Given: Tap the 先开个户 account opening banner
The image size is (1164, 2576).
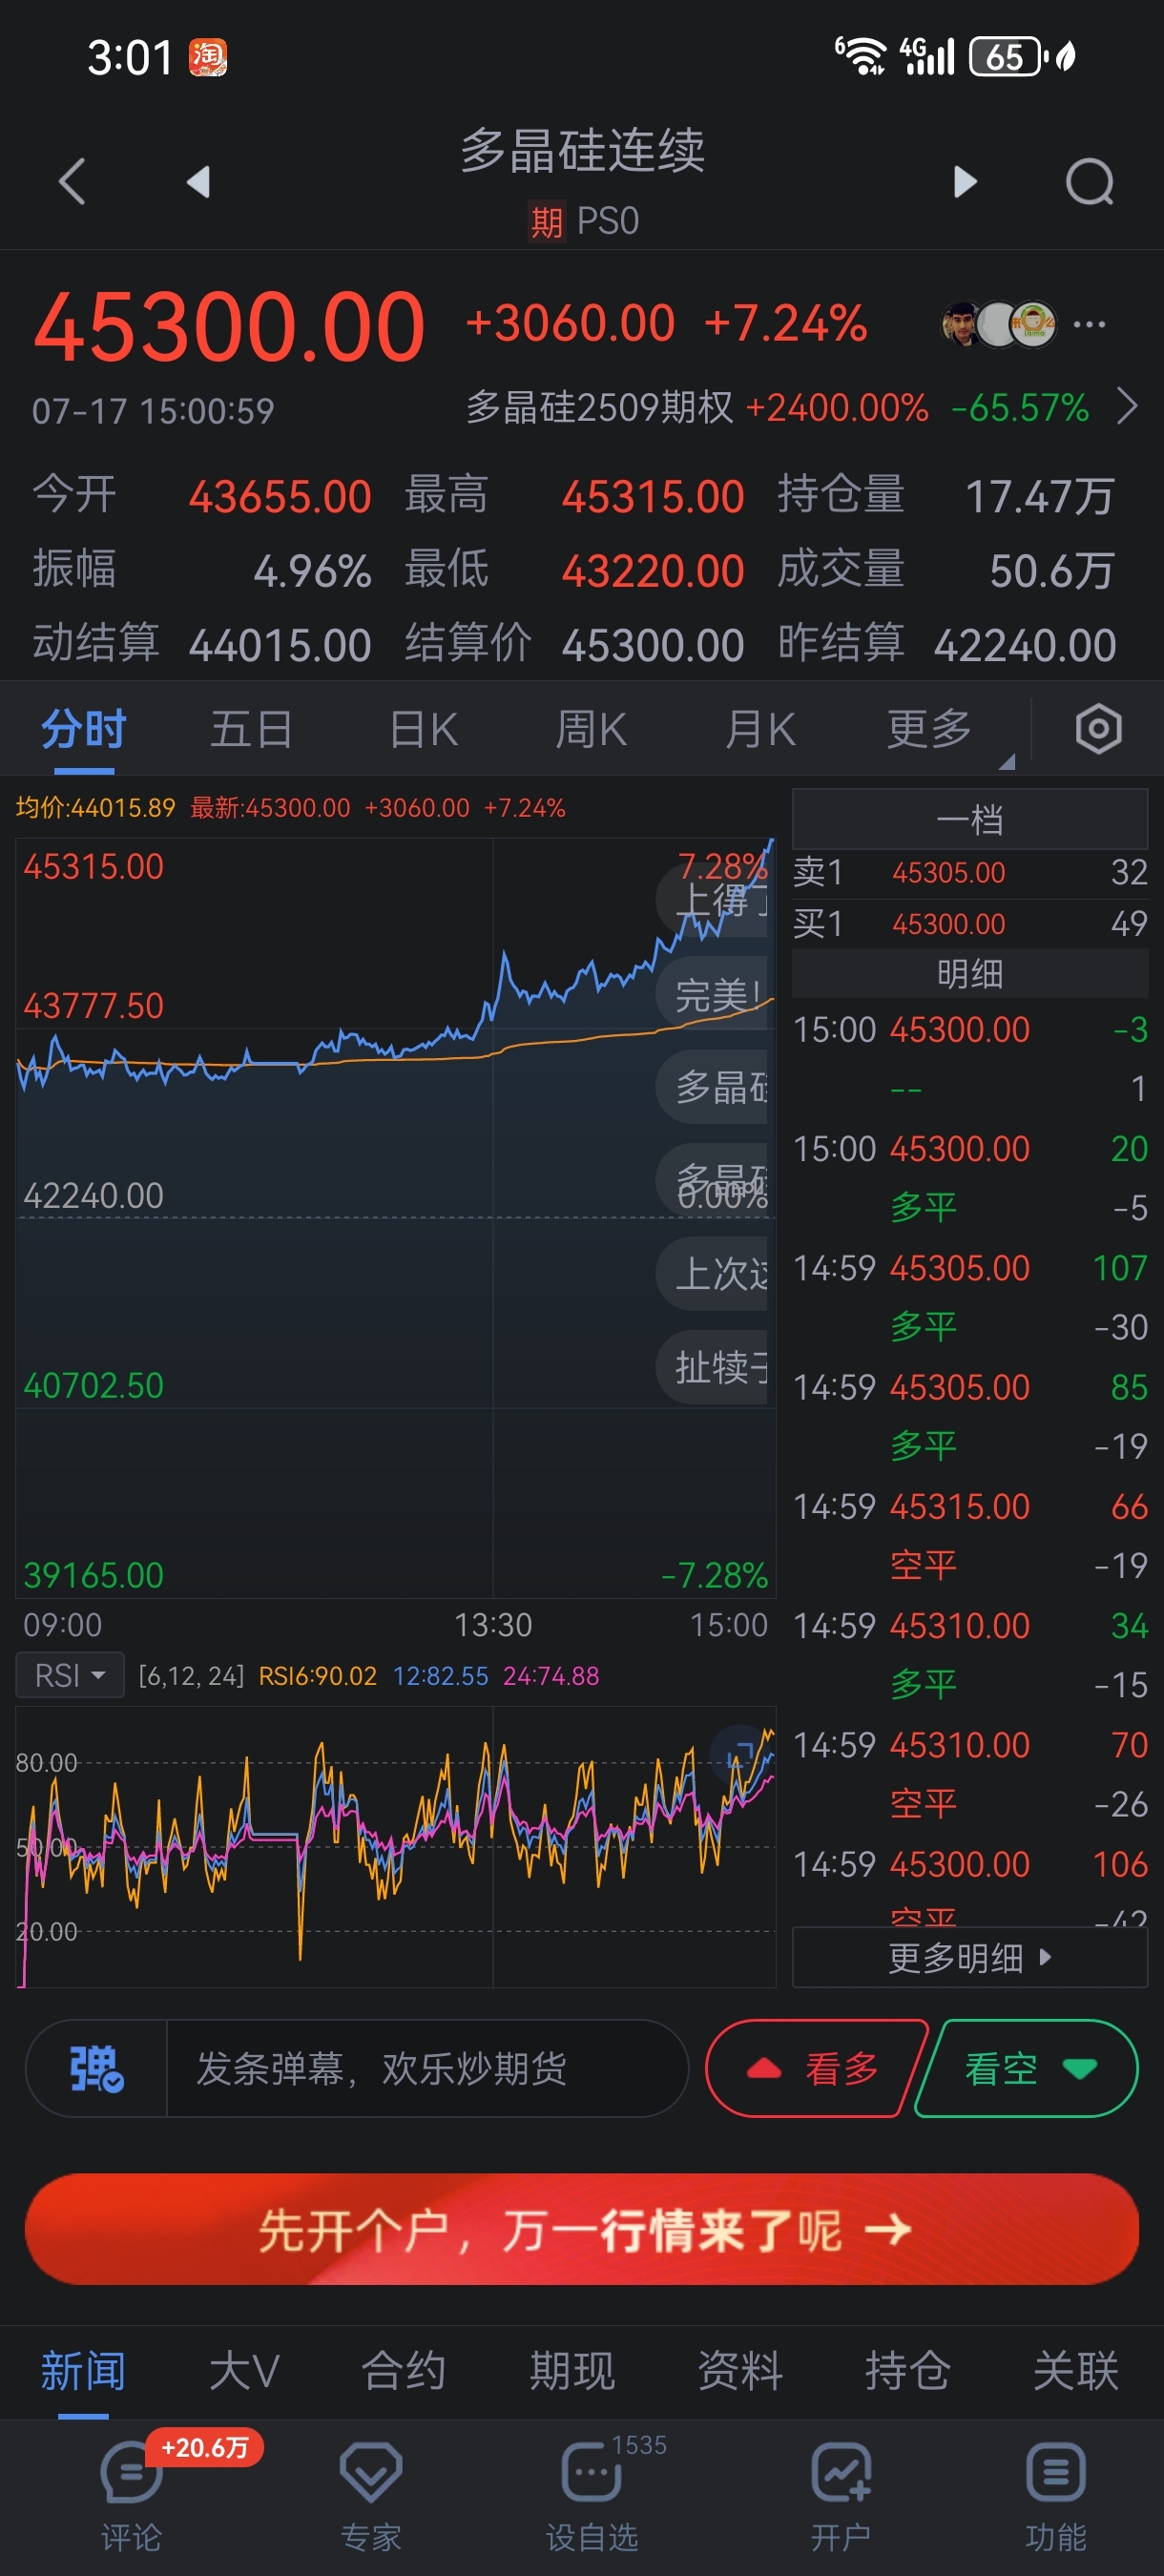Looking at the screenshot, I should tap(582, 2229).
